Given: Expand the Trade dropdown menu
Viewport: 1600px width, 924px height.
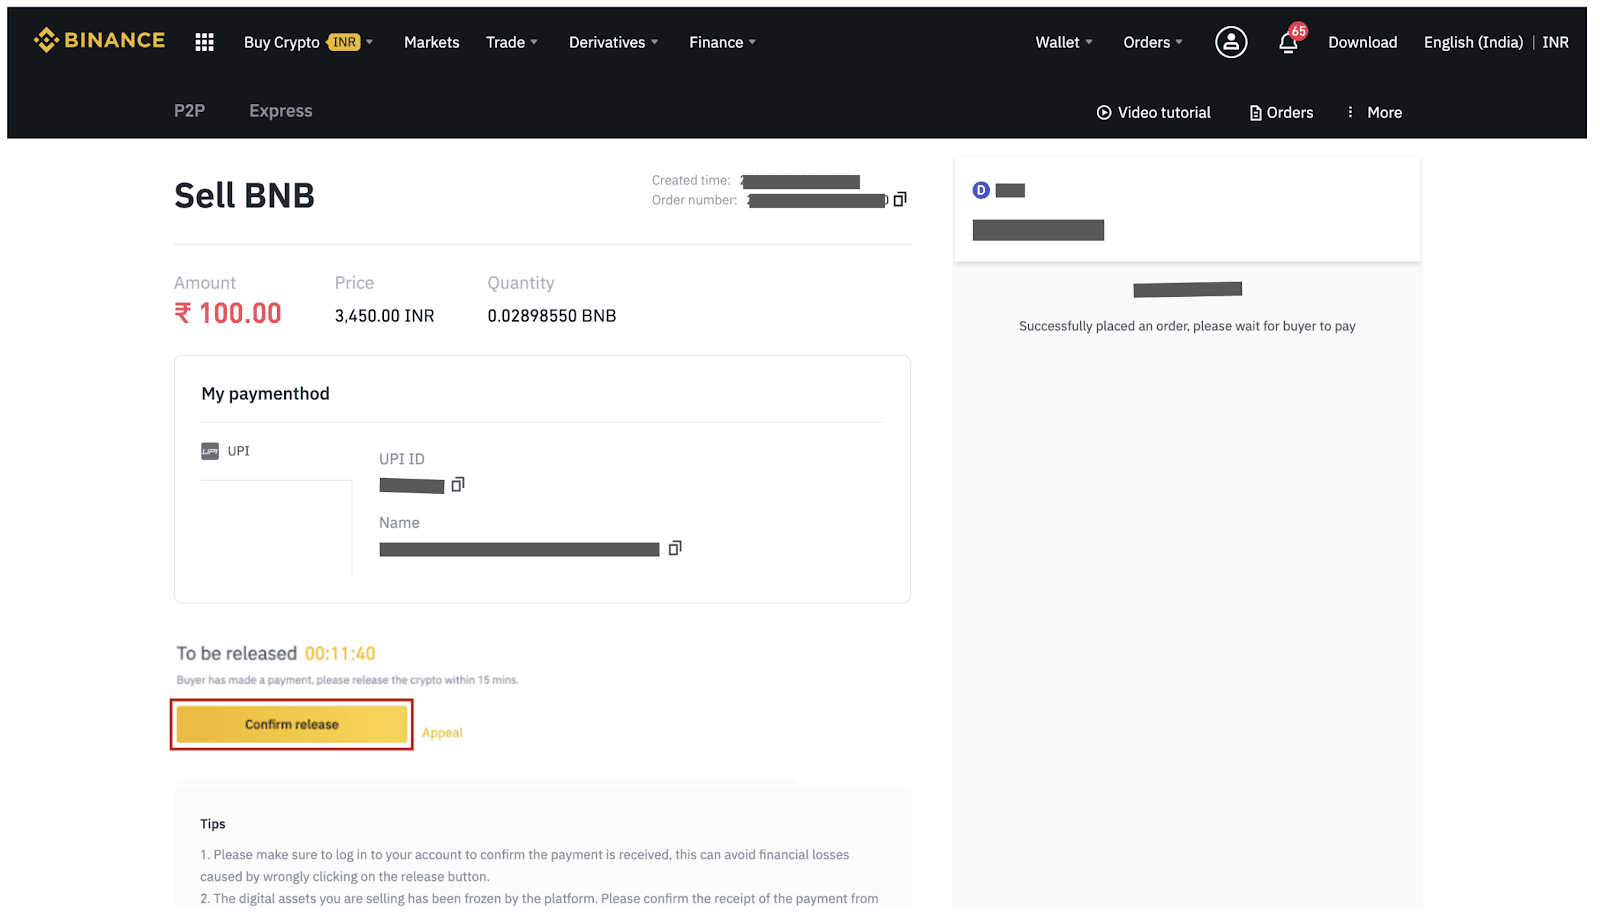Looking at the screenshot, I should click(x=512, y=42).
